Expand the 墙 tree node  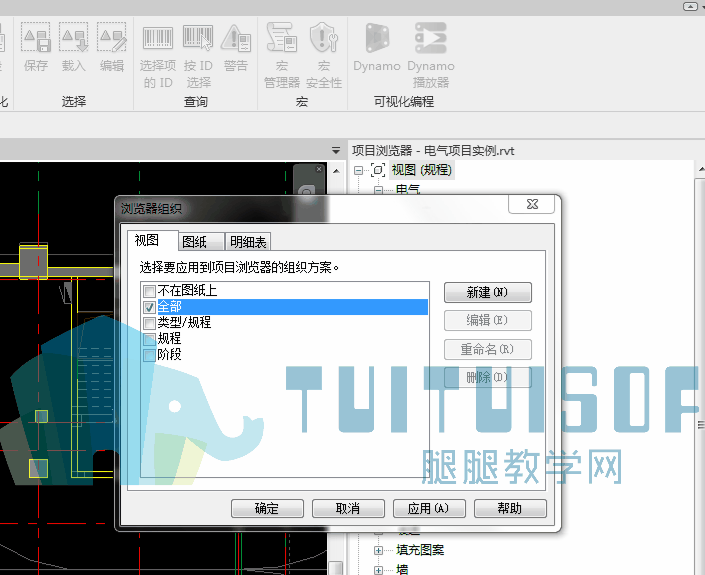379,570
